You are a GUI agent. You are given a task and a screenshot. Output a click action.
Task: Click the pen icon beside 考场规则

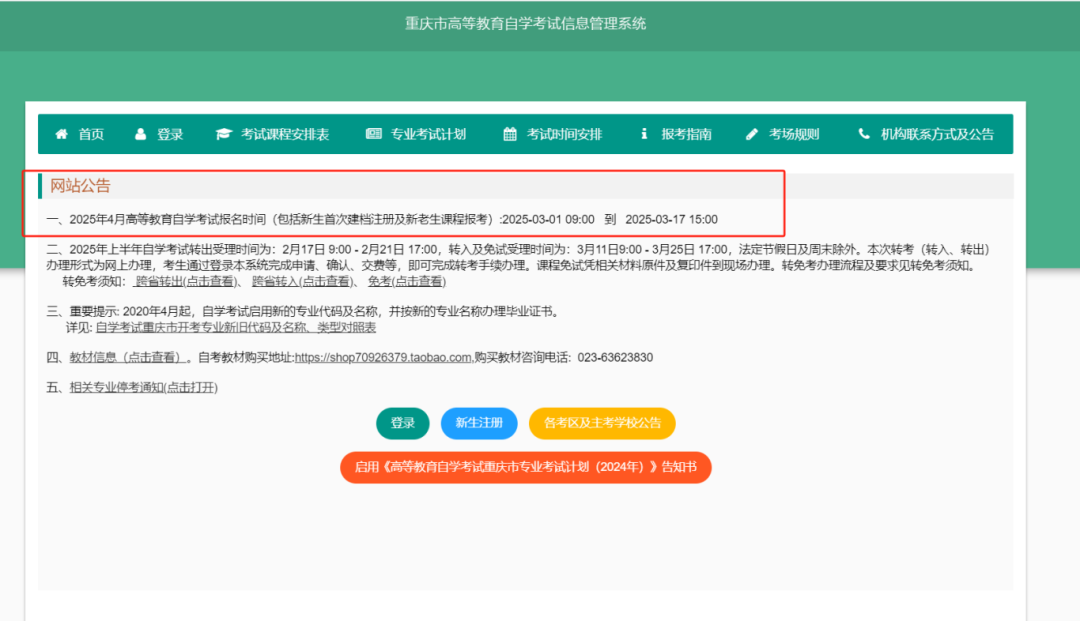(x=751, y=133)
